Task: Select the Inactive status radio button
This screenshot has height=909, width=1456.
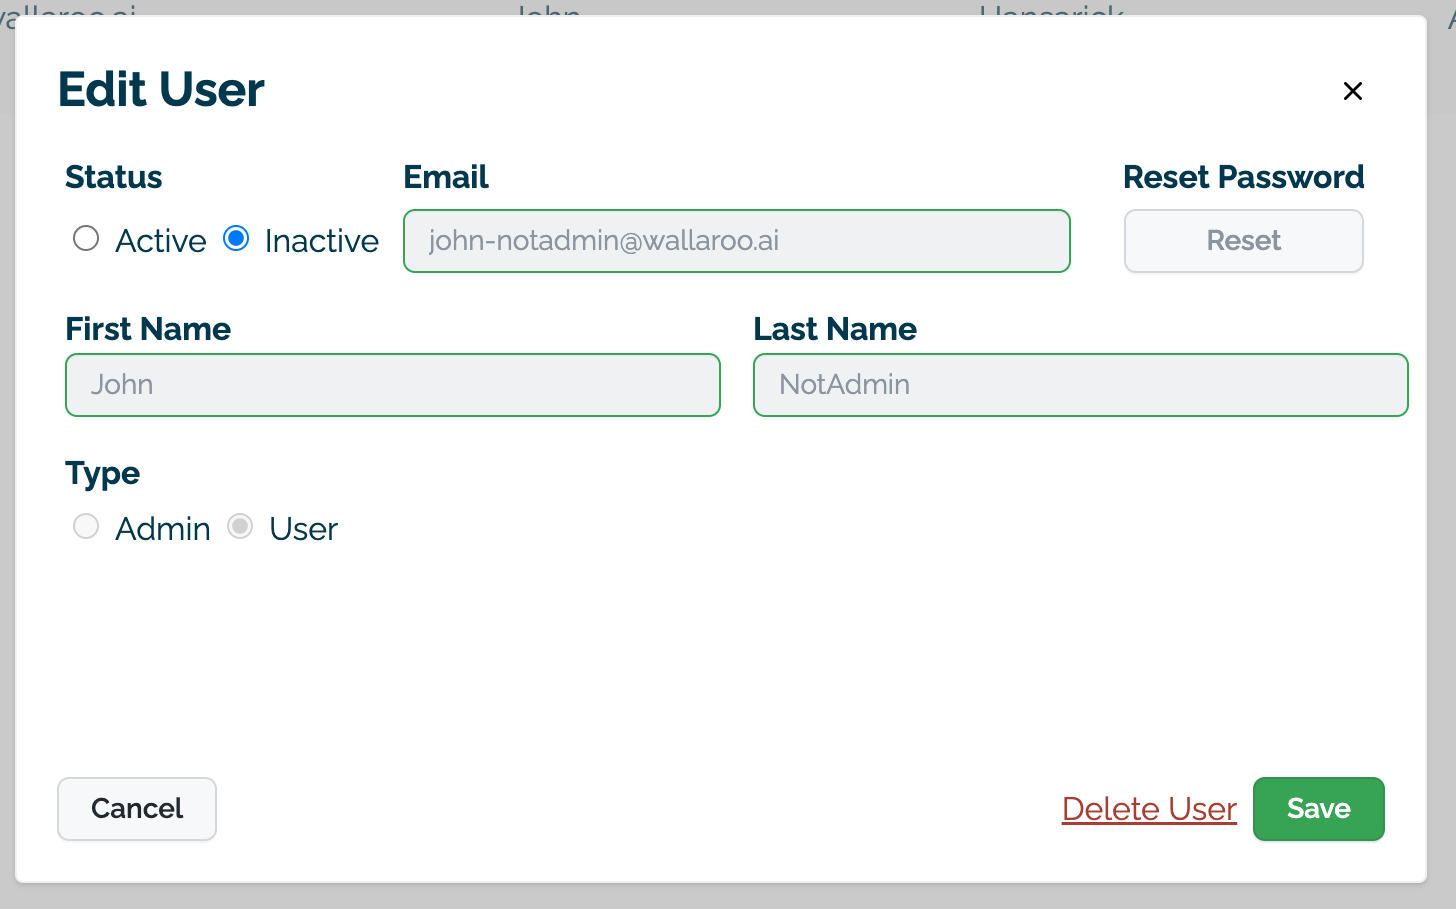Action: (x=236, y=239)
